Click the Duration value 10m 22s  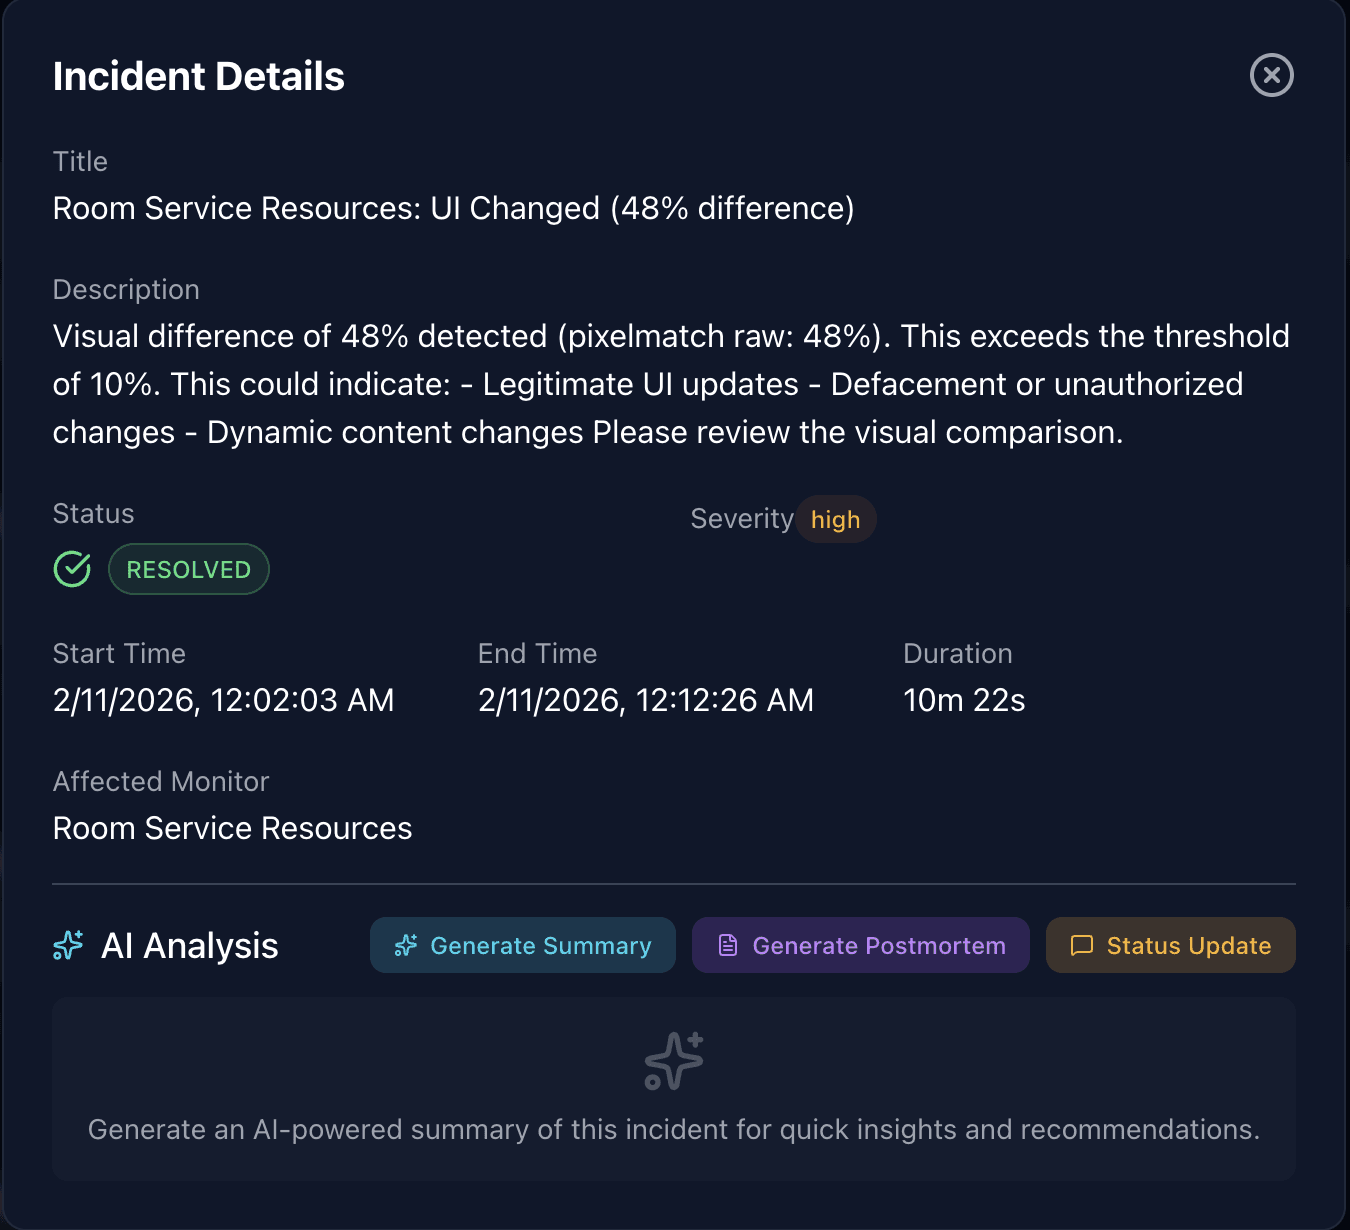(964, 700)
